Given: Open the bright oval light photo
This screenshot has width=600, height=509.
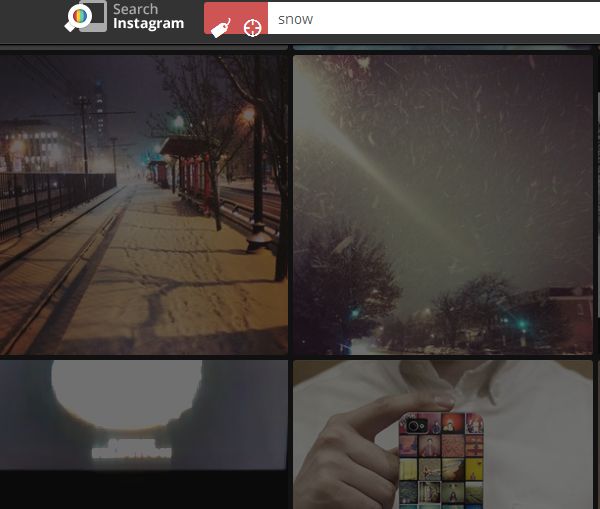Looking at the screenshot, I should click(x=144, y=434).
